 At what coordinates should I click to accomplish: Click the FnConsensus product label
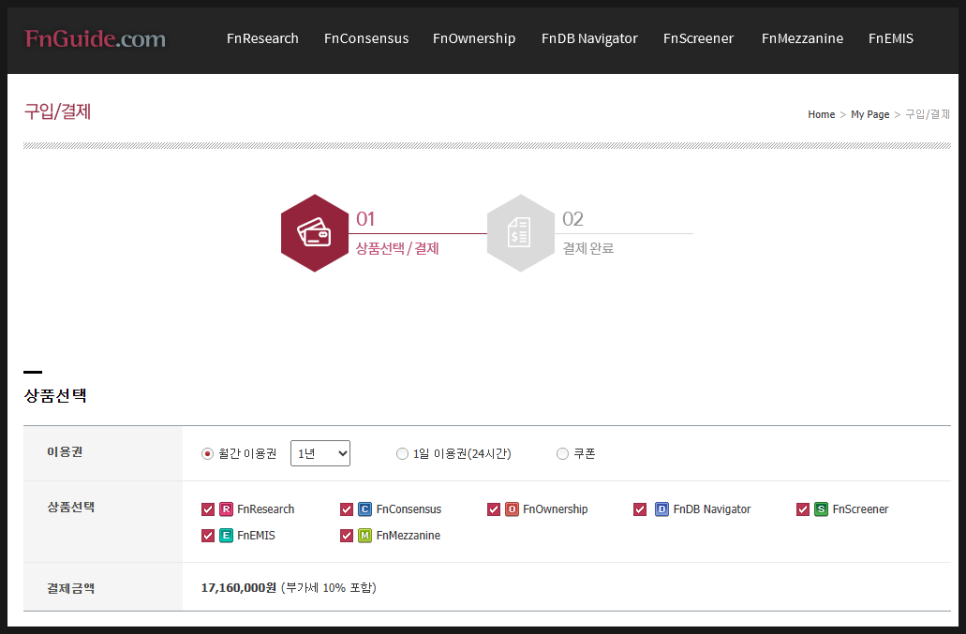point(408,509)
